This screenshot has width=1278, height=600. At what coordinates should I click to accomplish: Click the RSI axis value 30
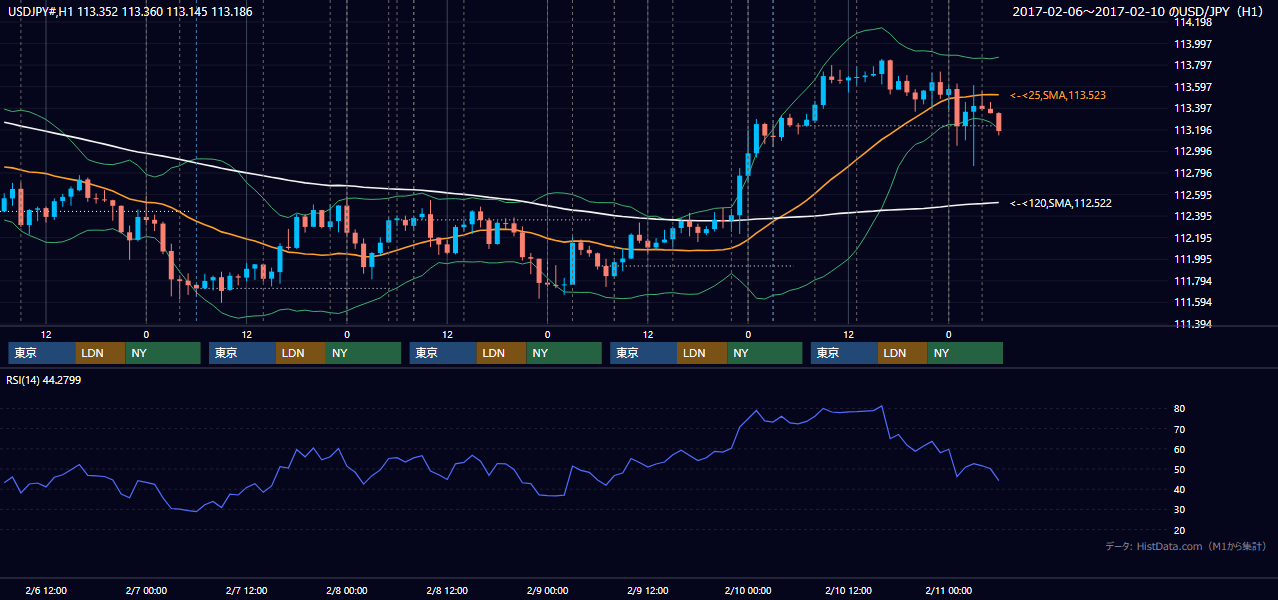(x=1180, y=509)
